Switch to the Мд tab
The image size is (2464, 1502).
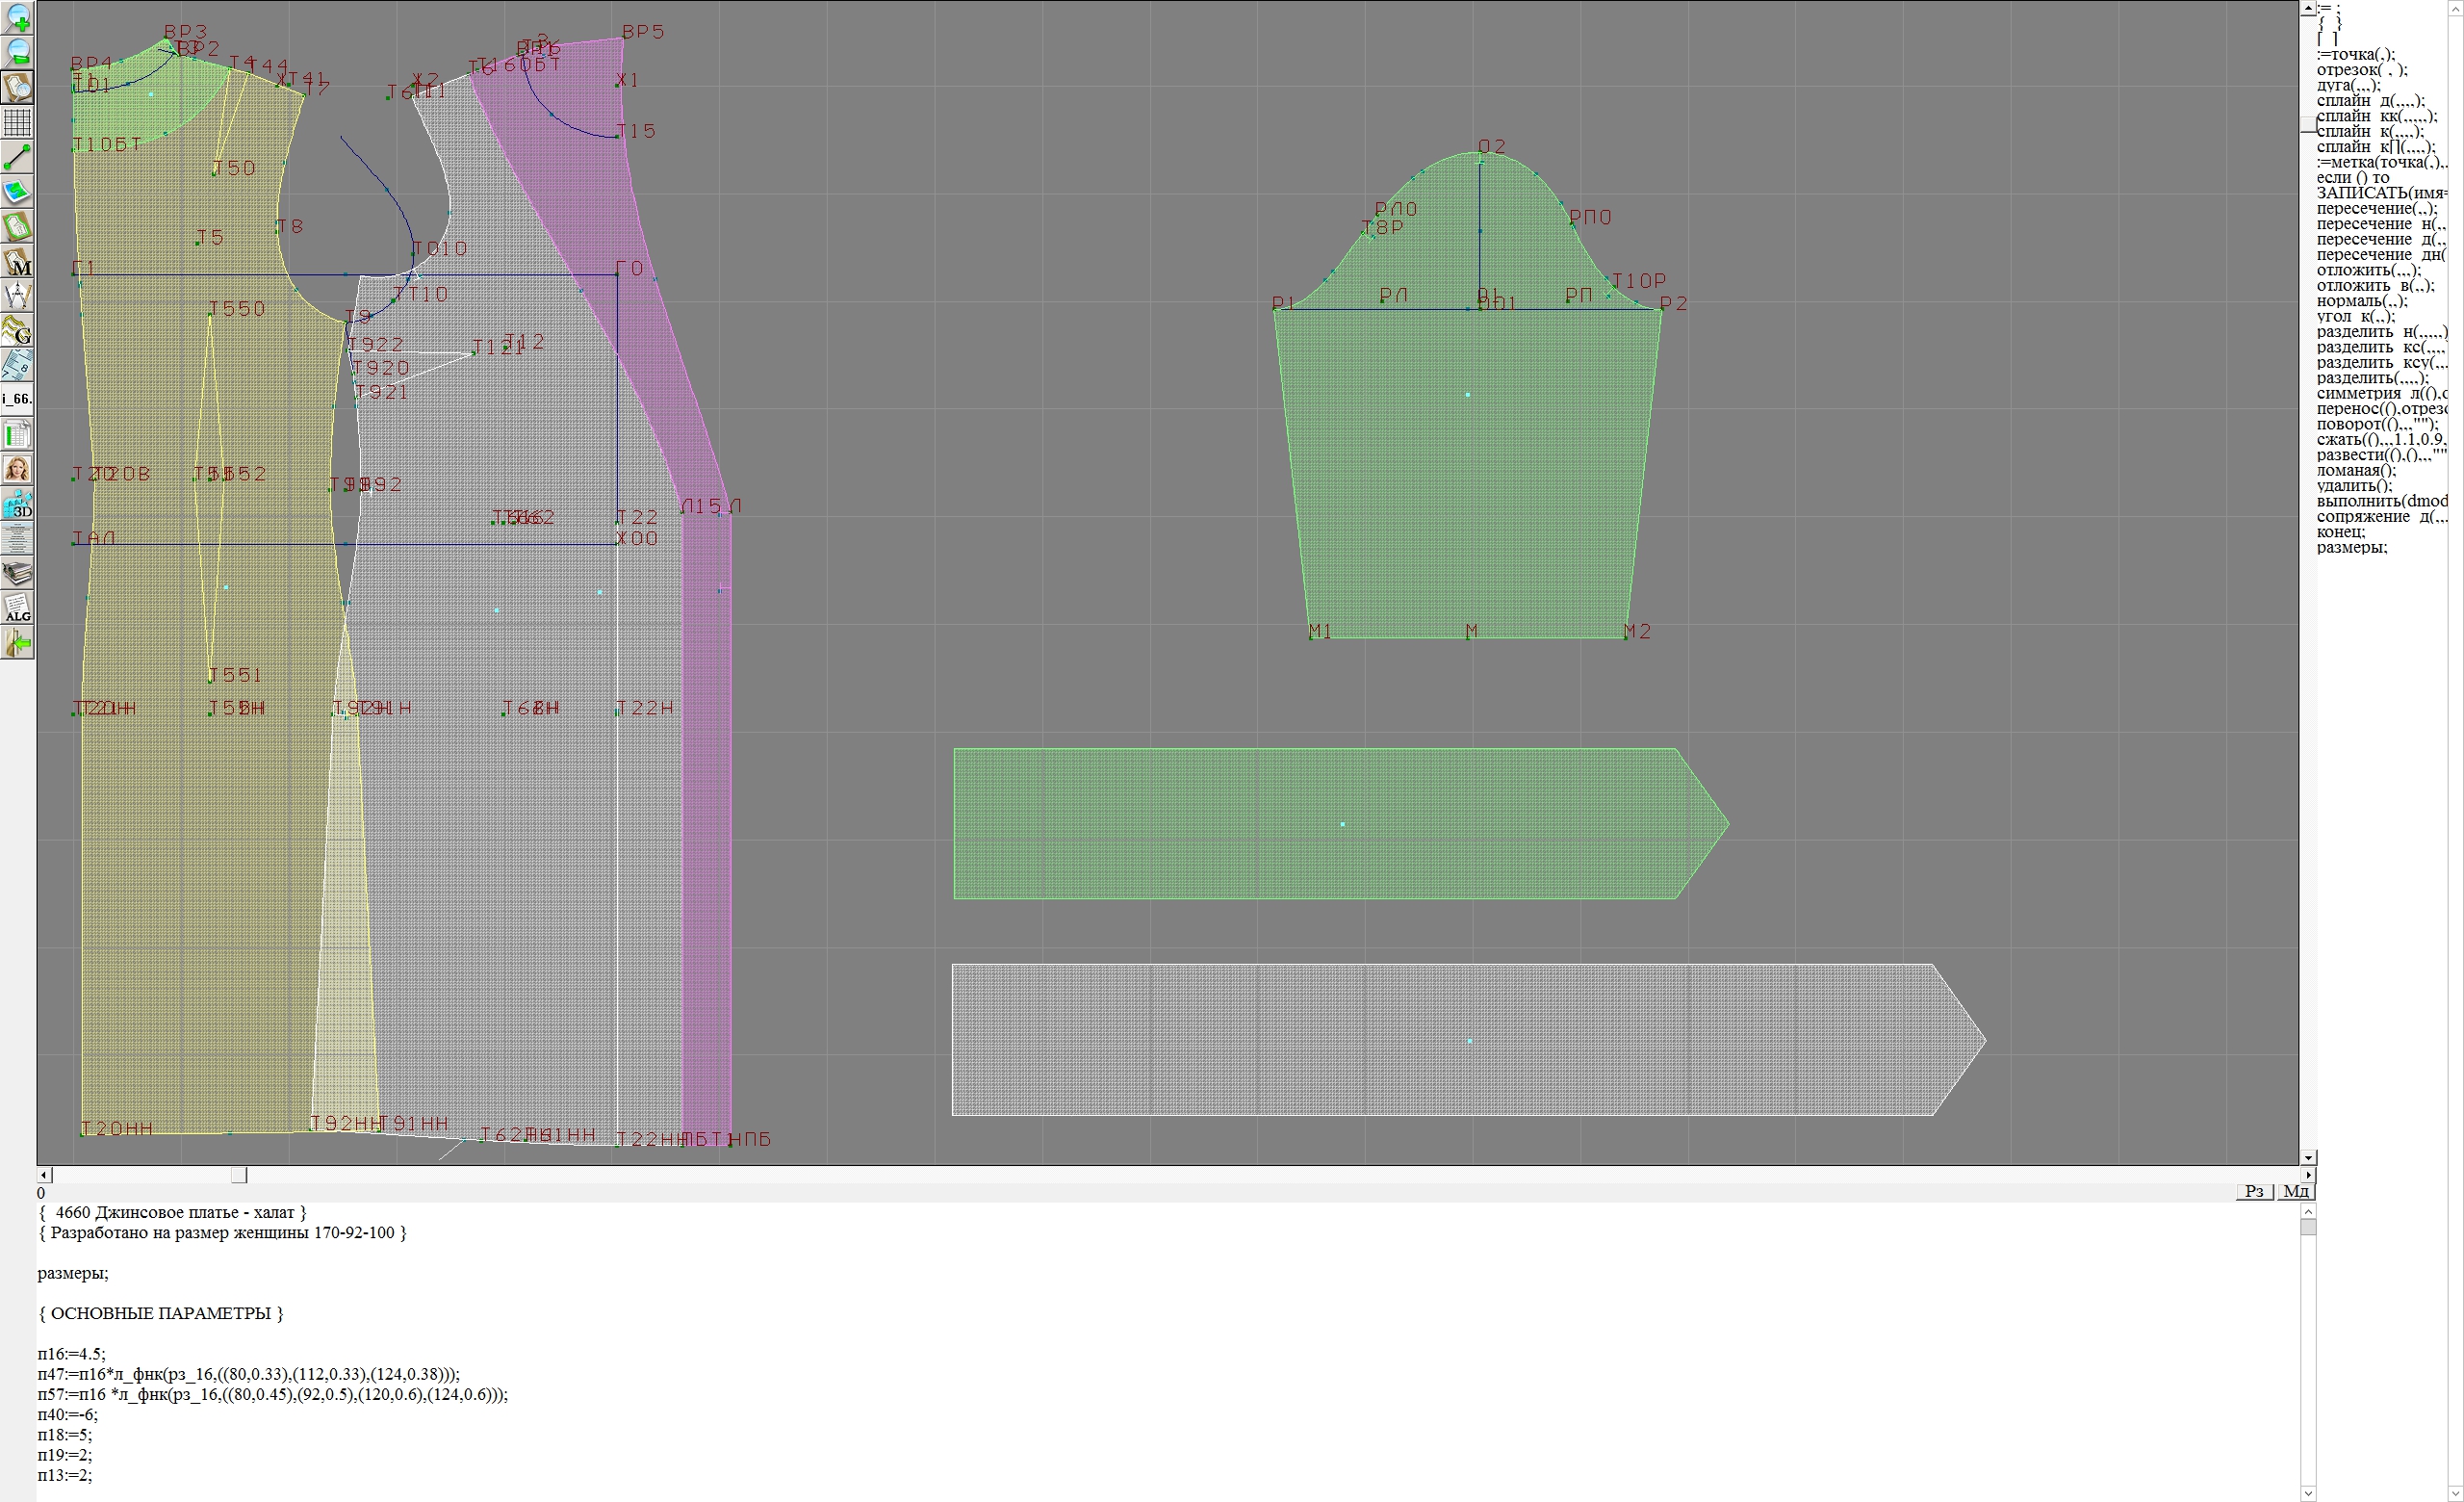pos(2296,1191)
